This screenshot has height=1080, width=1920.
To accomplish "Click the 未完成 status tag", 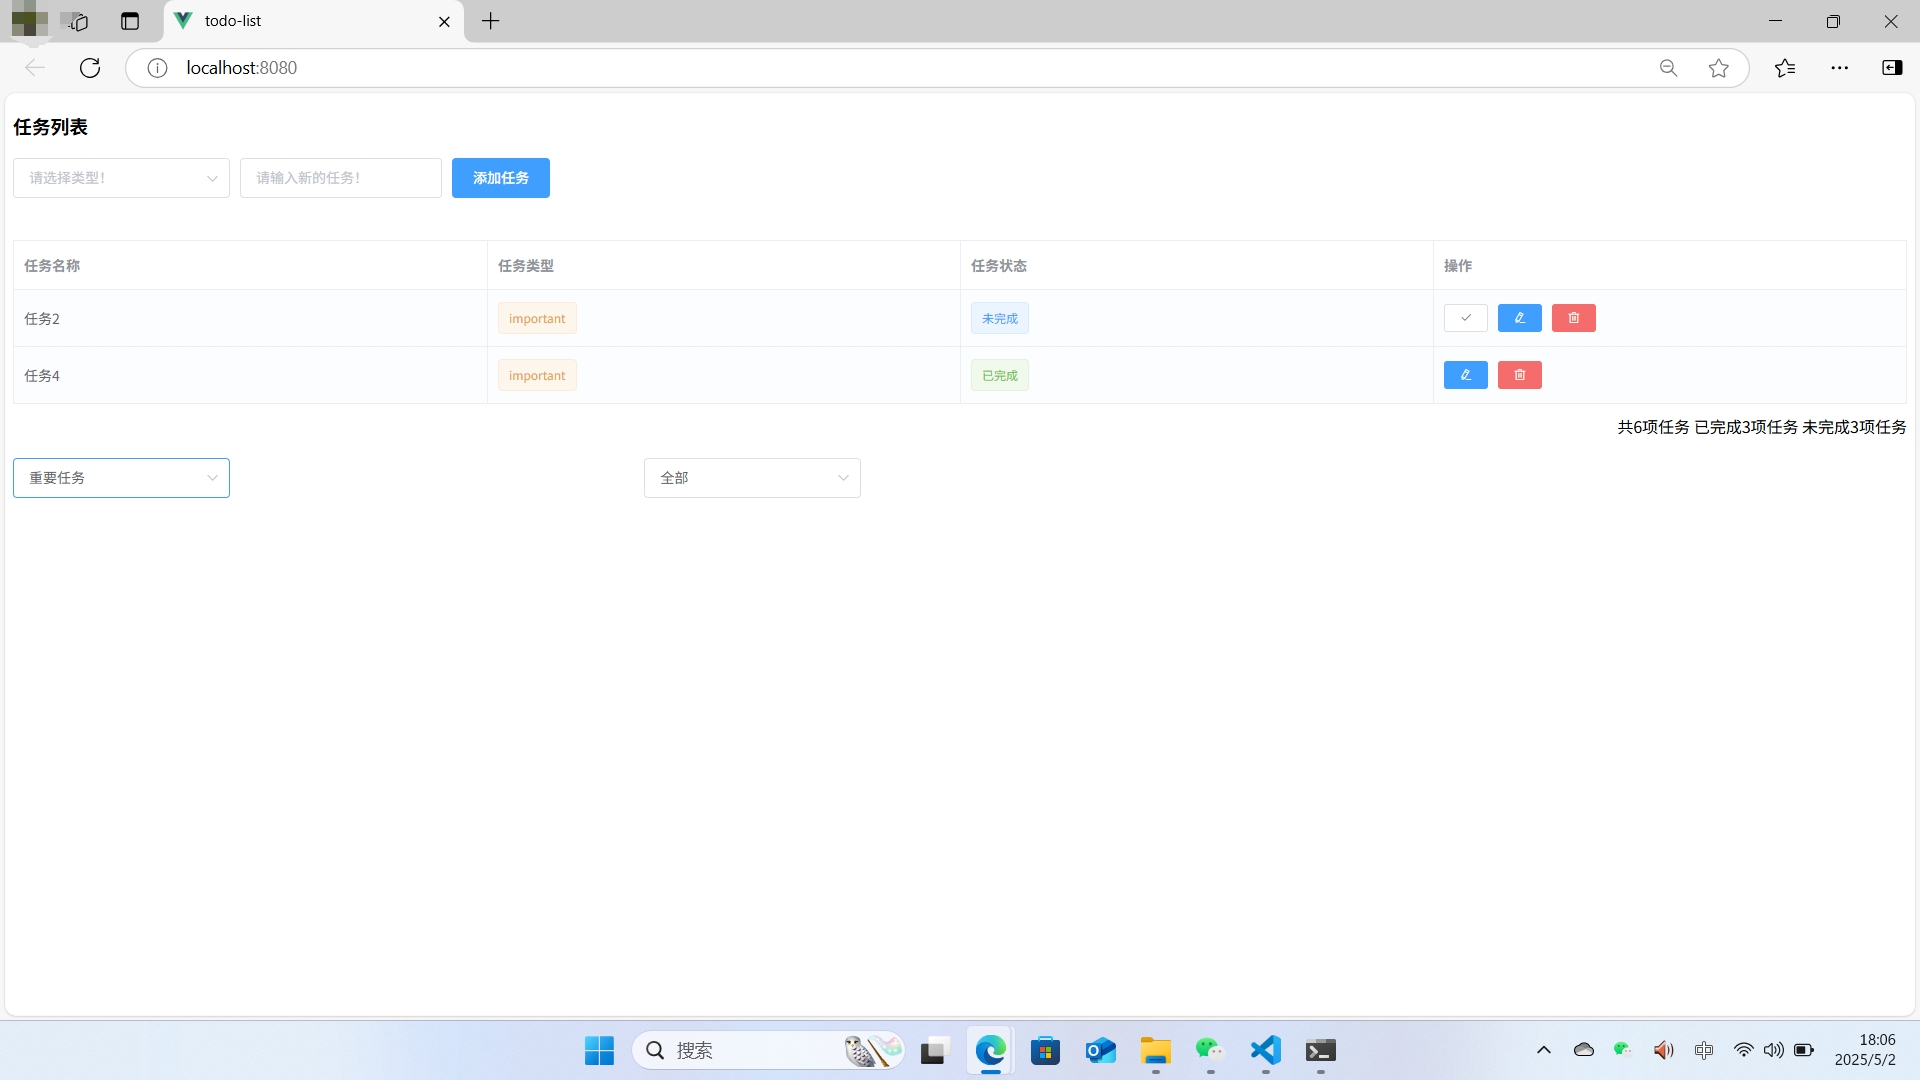I will [999, 318].
